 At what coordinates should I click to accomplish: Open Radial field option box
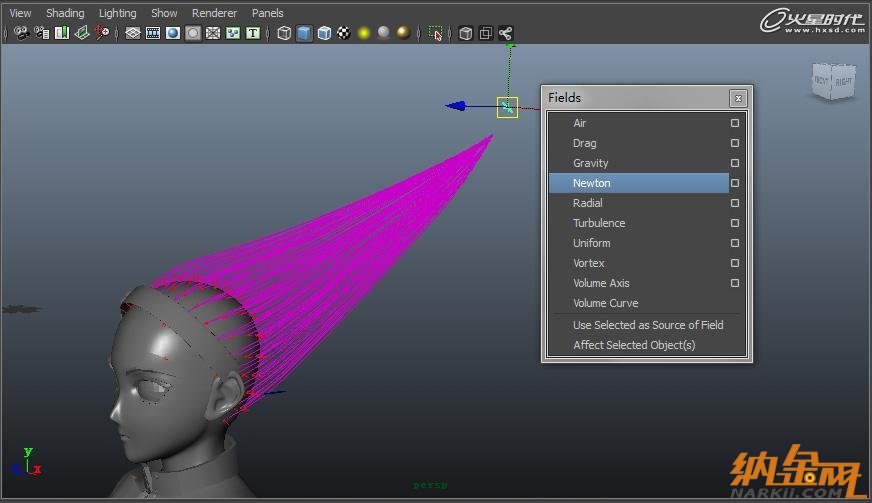coord(735,203)
